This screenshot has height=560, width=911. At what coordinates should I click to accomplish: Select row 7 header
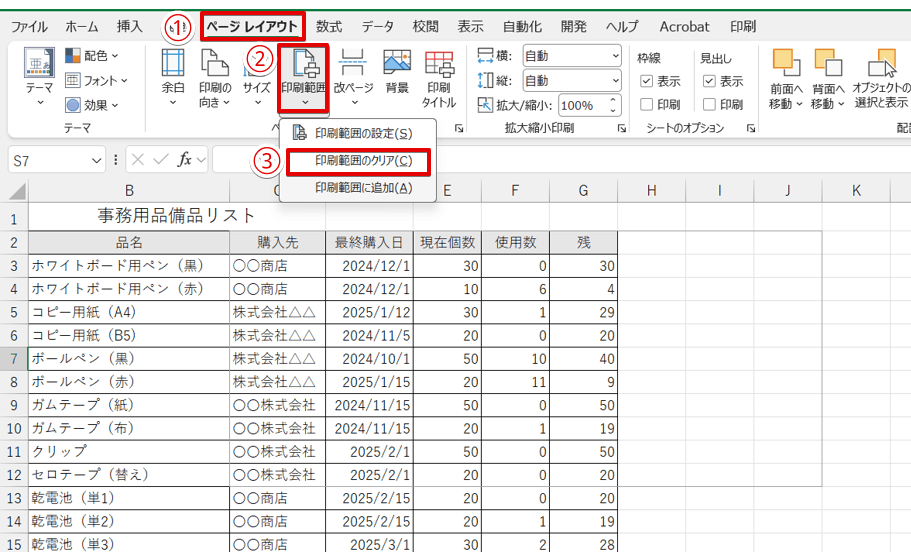[x=14, y=358]
